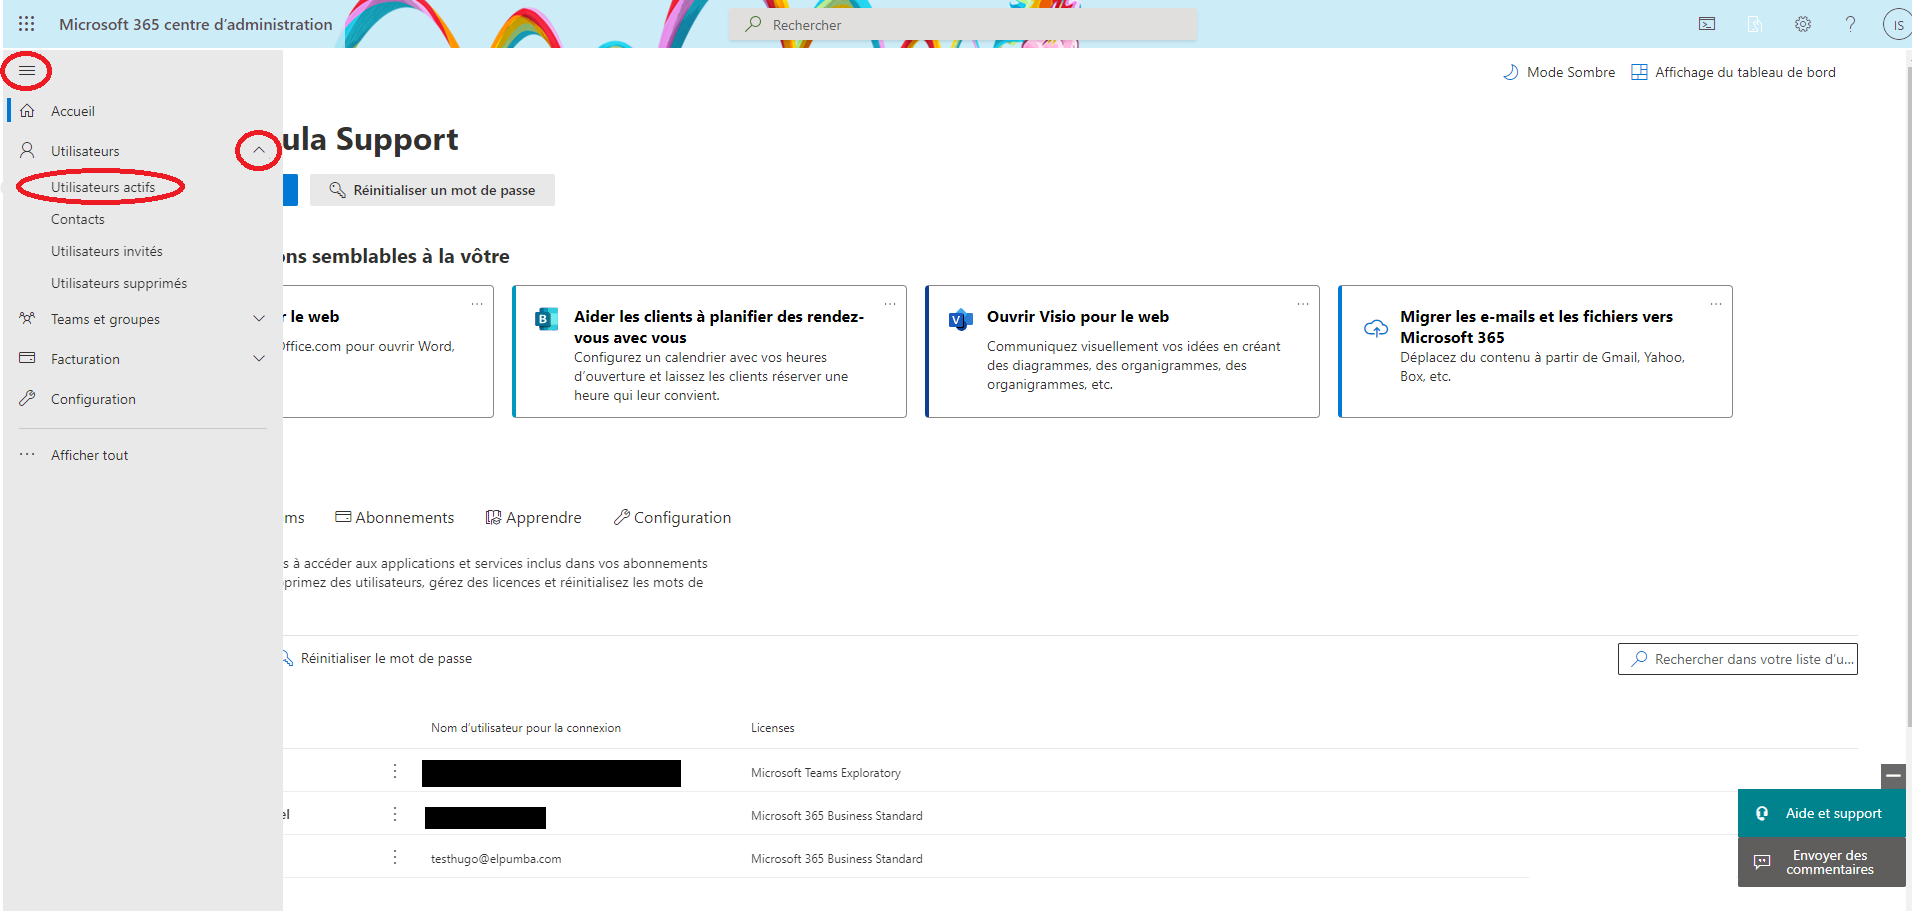Open more options on Visio card

coord(1302,304)
